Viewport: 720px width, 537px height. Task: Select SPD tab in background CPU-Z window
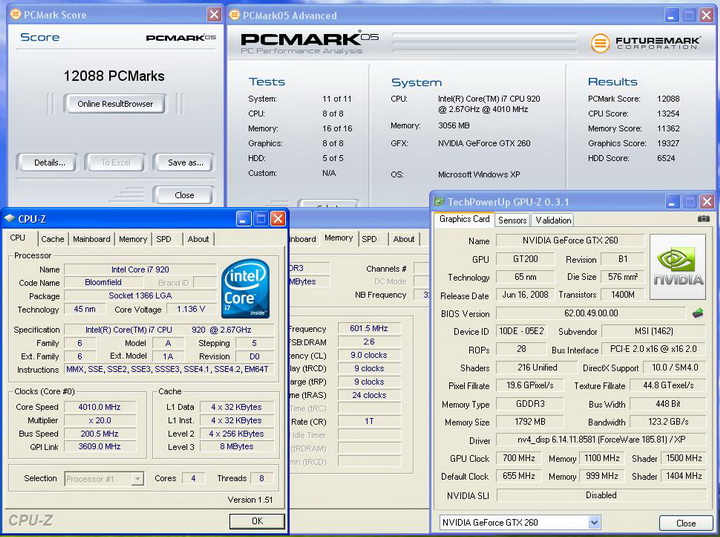click(x=369, y=239)
